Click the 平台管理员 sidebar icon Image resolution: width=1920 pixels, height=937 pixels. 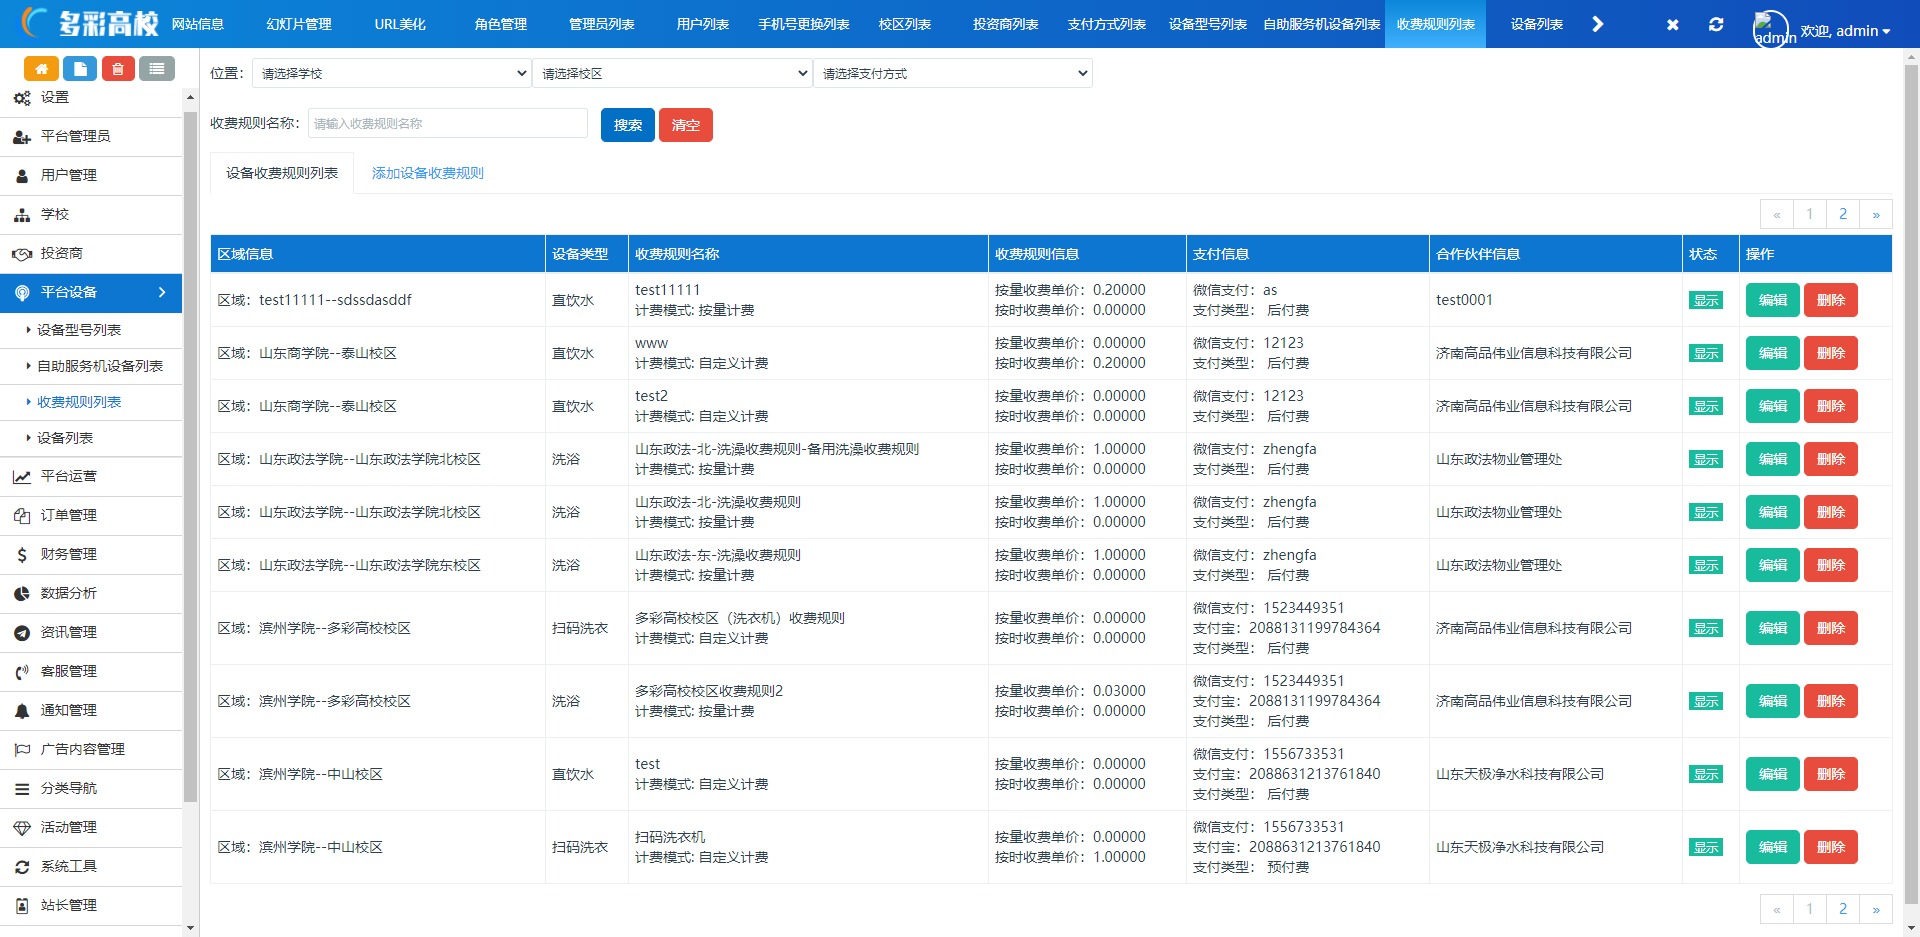[x=22, y=137]
